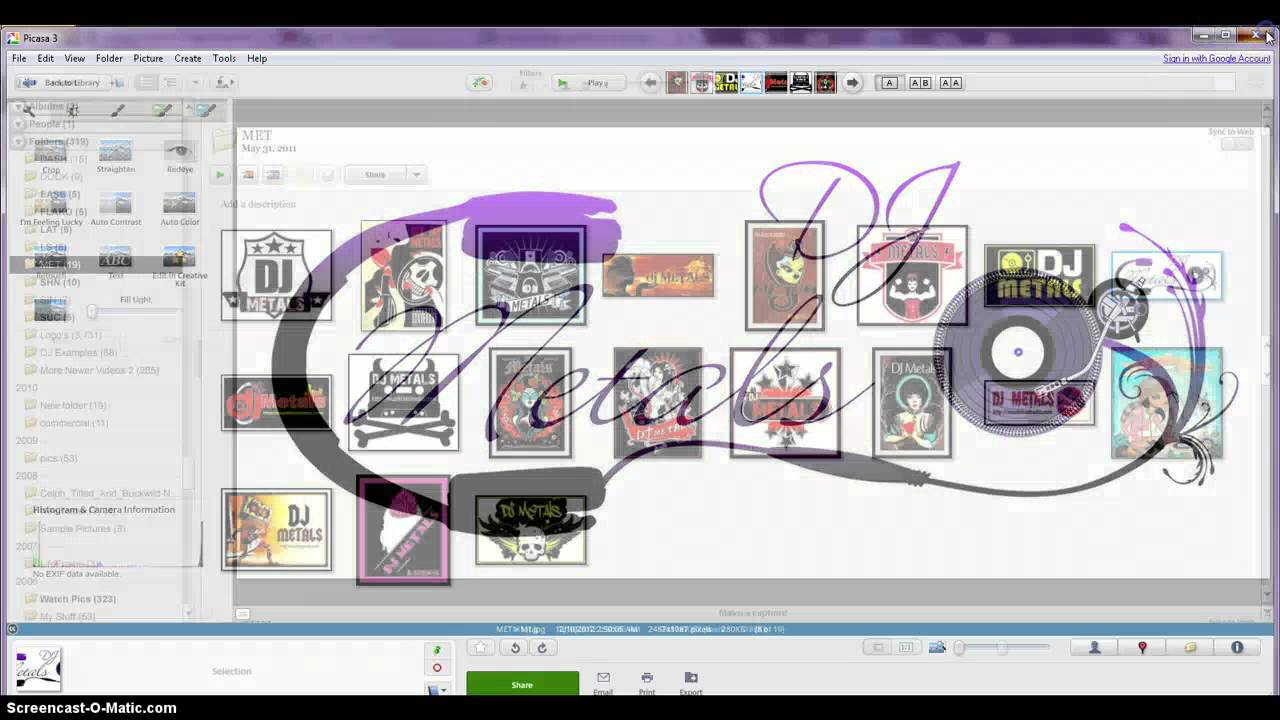
Task: Create movie presentation from MET folder
Action: tap(273, 175)
